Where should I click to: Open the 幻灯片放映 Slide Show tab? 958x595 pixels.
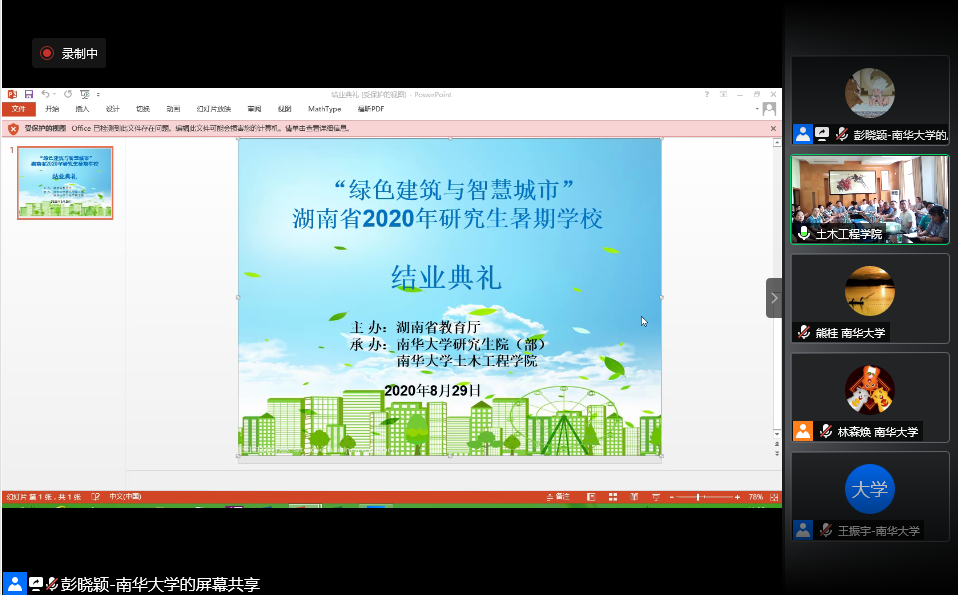[214, 109]
